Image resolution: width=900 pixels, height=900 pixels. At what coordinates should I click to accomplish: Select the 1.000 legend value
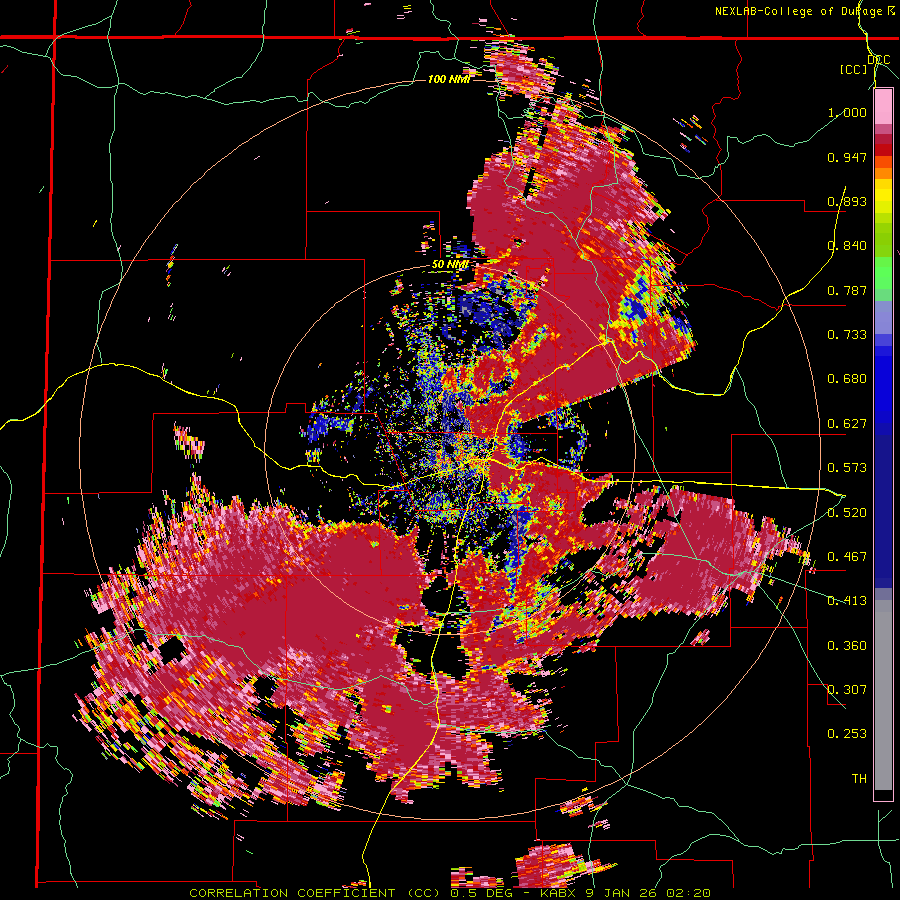[x=847, y=112]
